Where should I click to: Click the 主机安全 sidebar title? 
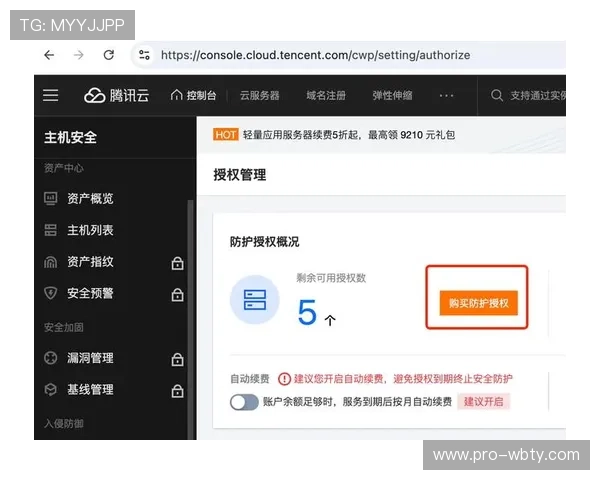70,137
